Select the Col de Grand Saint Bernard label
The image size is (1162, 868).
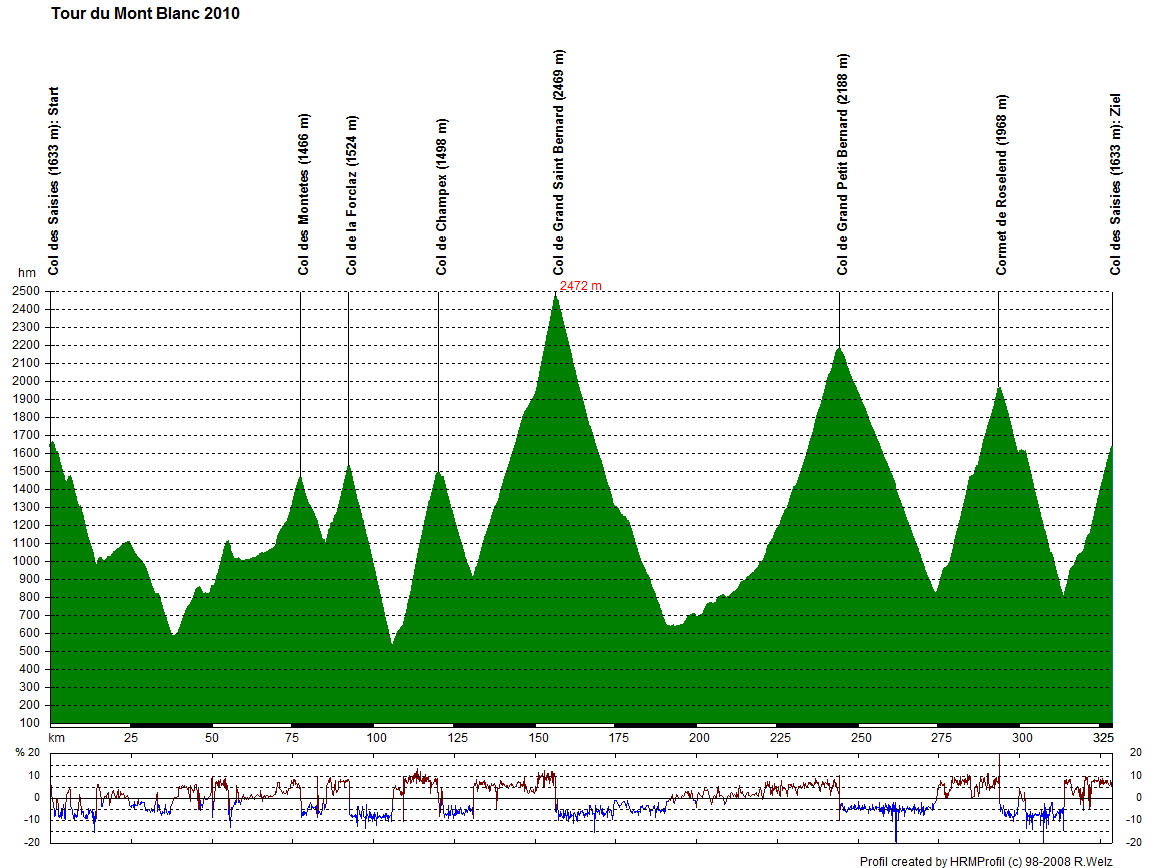pos(558,162)
